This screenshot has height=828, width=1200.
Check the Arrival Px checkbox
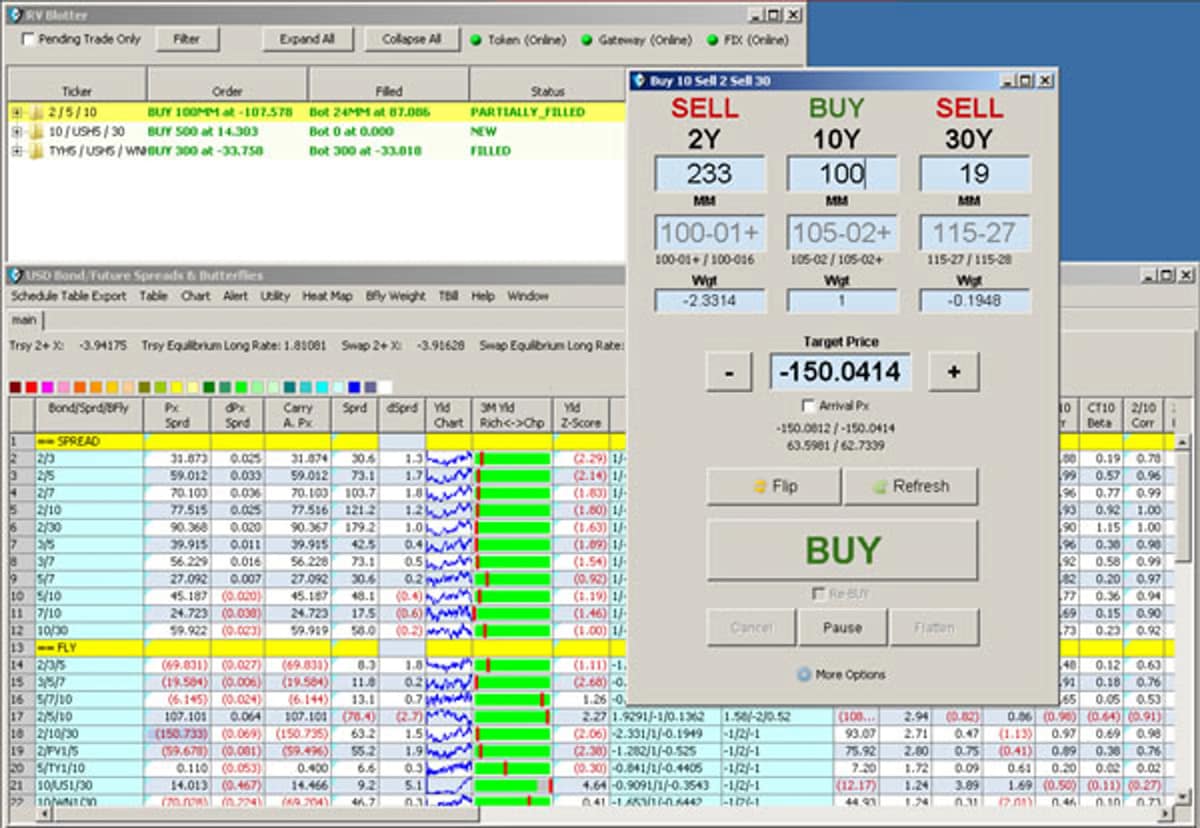point(809,406)
